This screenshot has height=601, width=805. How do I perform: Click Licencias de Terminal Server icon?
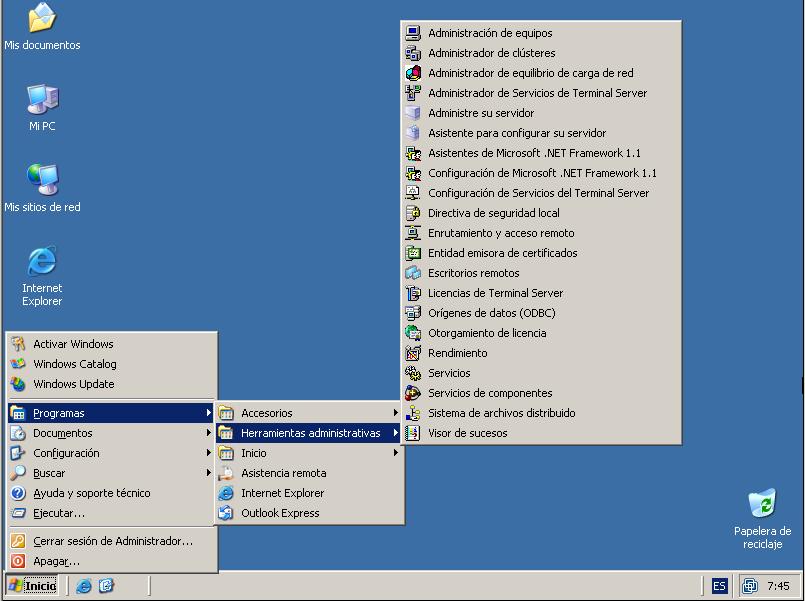[413, 293]
